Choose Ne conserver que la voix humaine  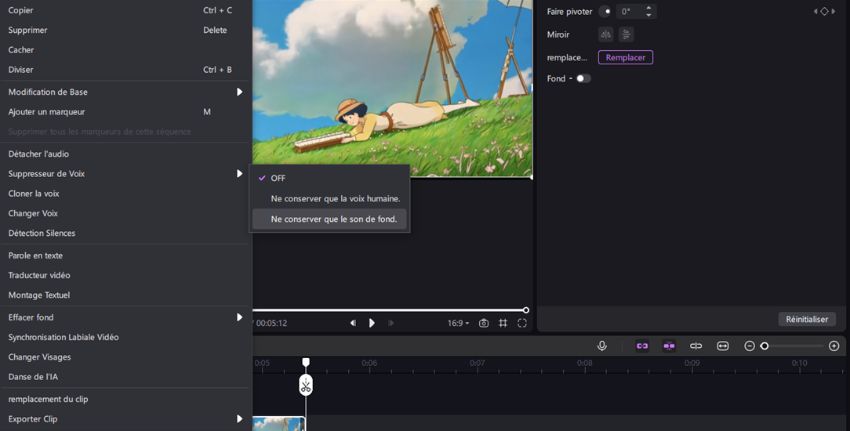click(x=335, y=198)
